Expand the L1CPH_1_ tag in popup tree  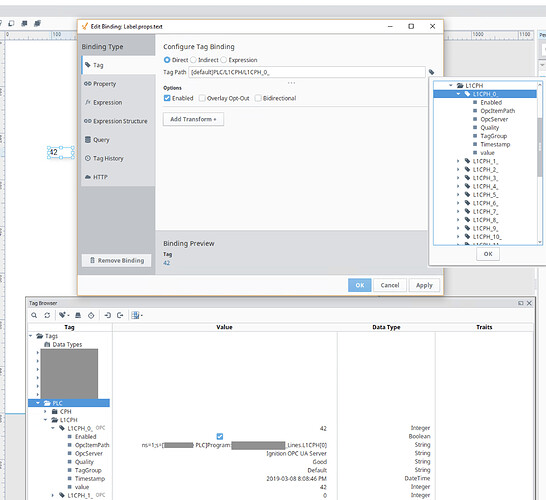pos(458,161)
